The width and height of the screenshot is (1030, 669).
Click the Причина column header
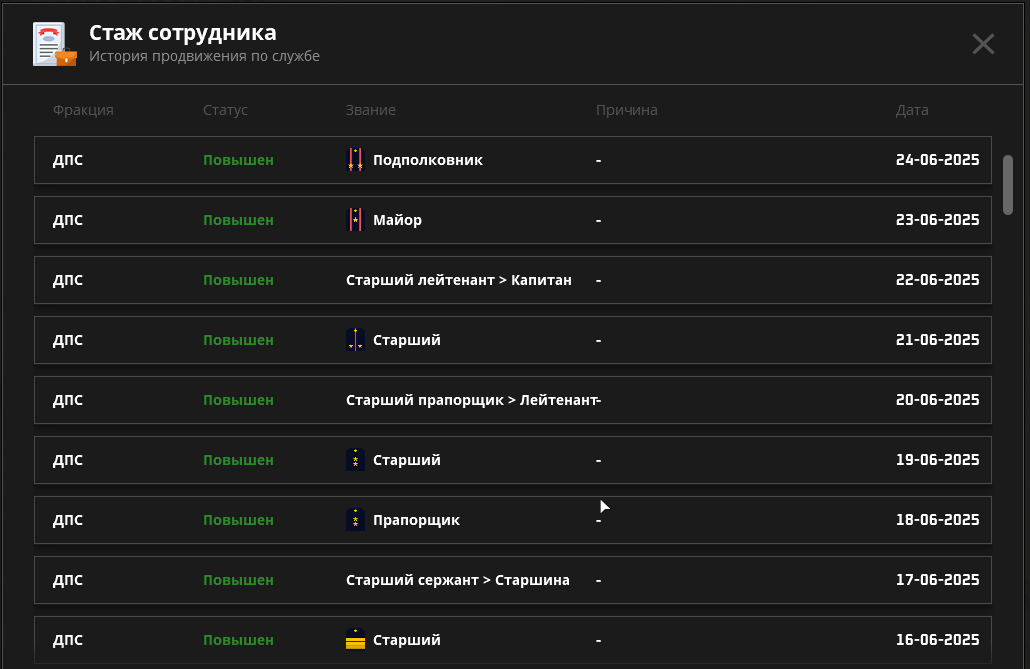tap(626, 110)
